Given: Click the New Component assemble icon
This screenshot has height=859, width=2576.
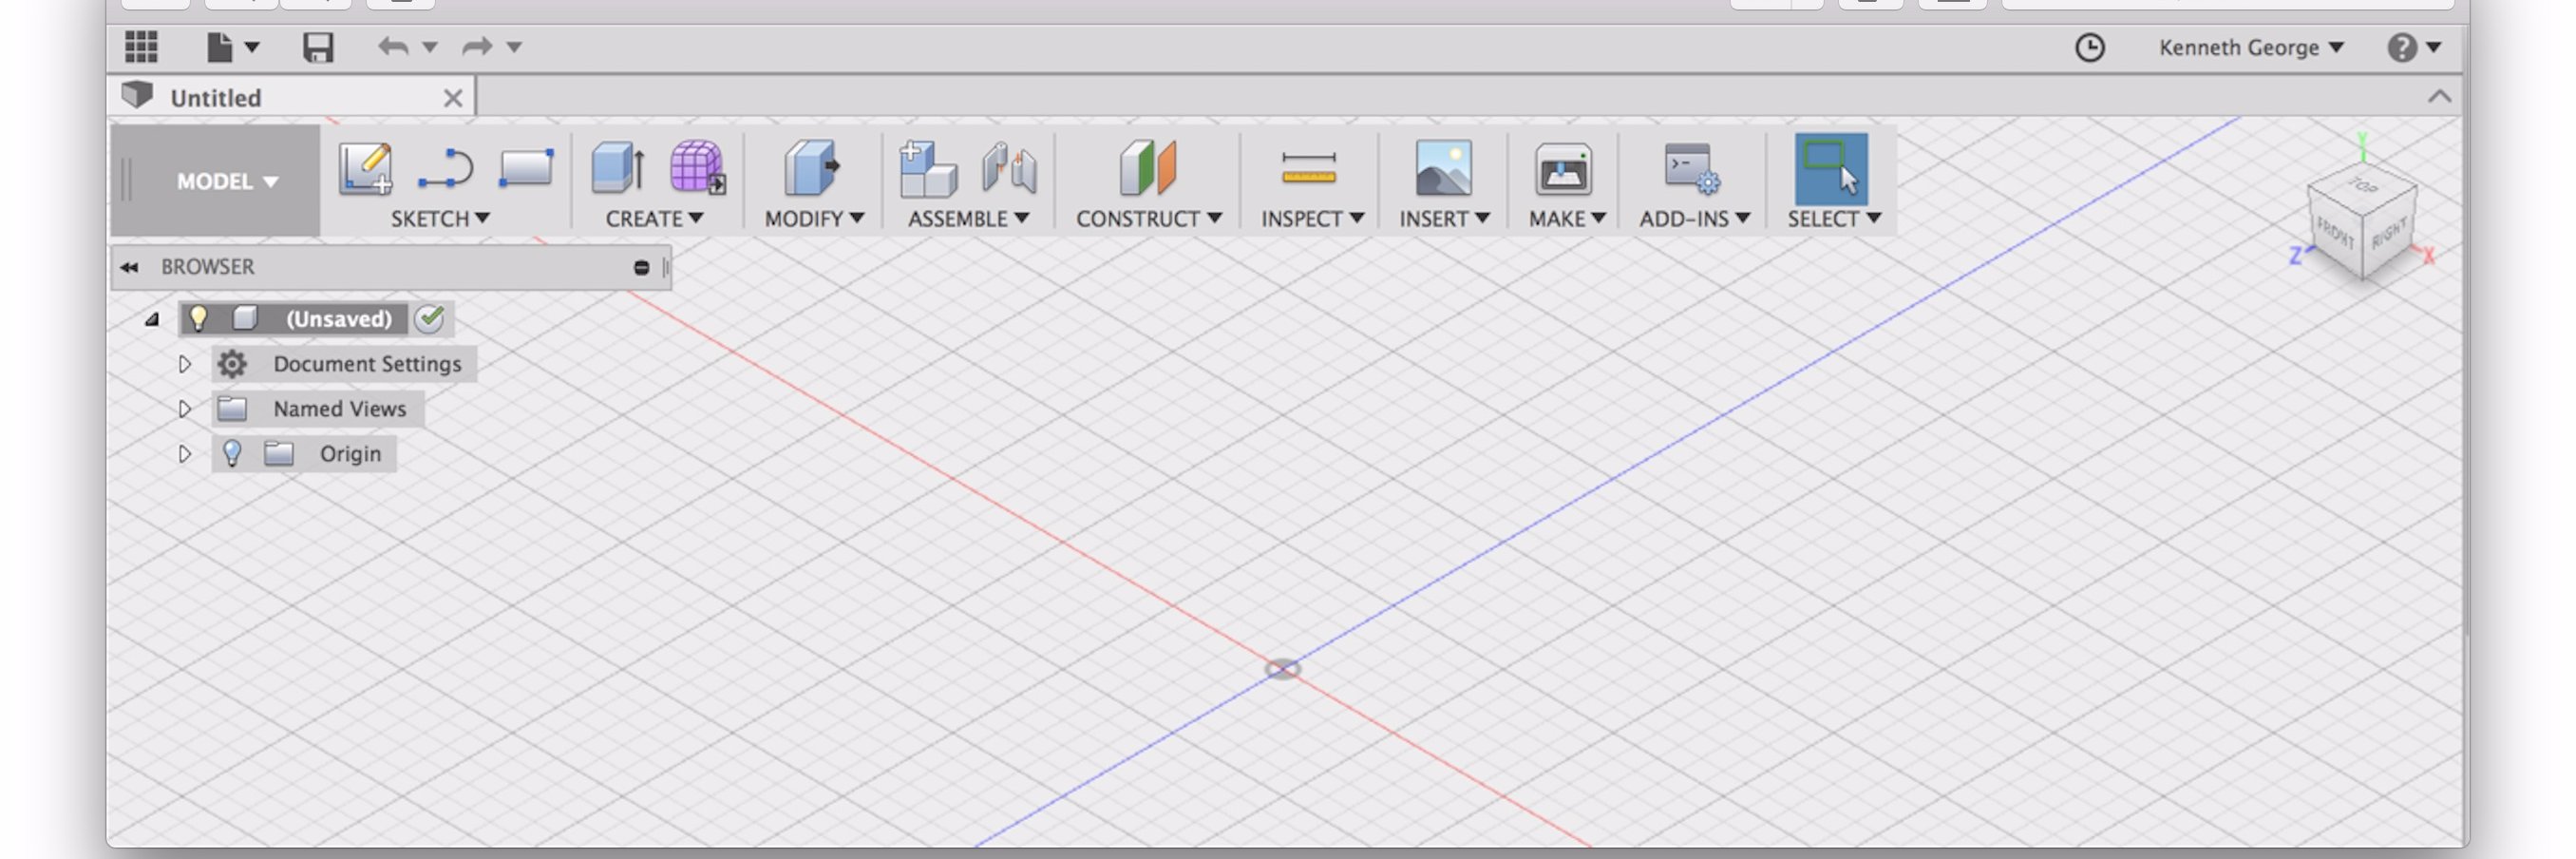Looking at the screenshot, I should click(927, 168).
